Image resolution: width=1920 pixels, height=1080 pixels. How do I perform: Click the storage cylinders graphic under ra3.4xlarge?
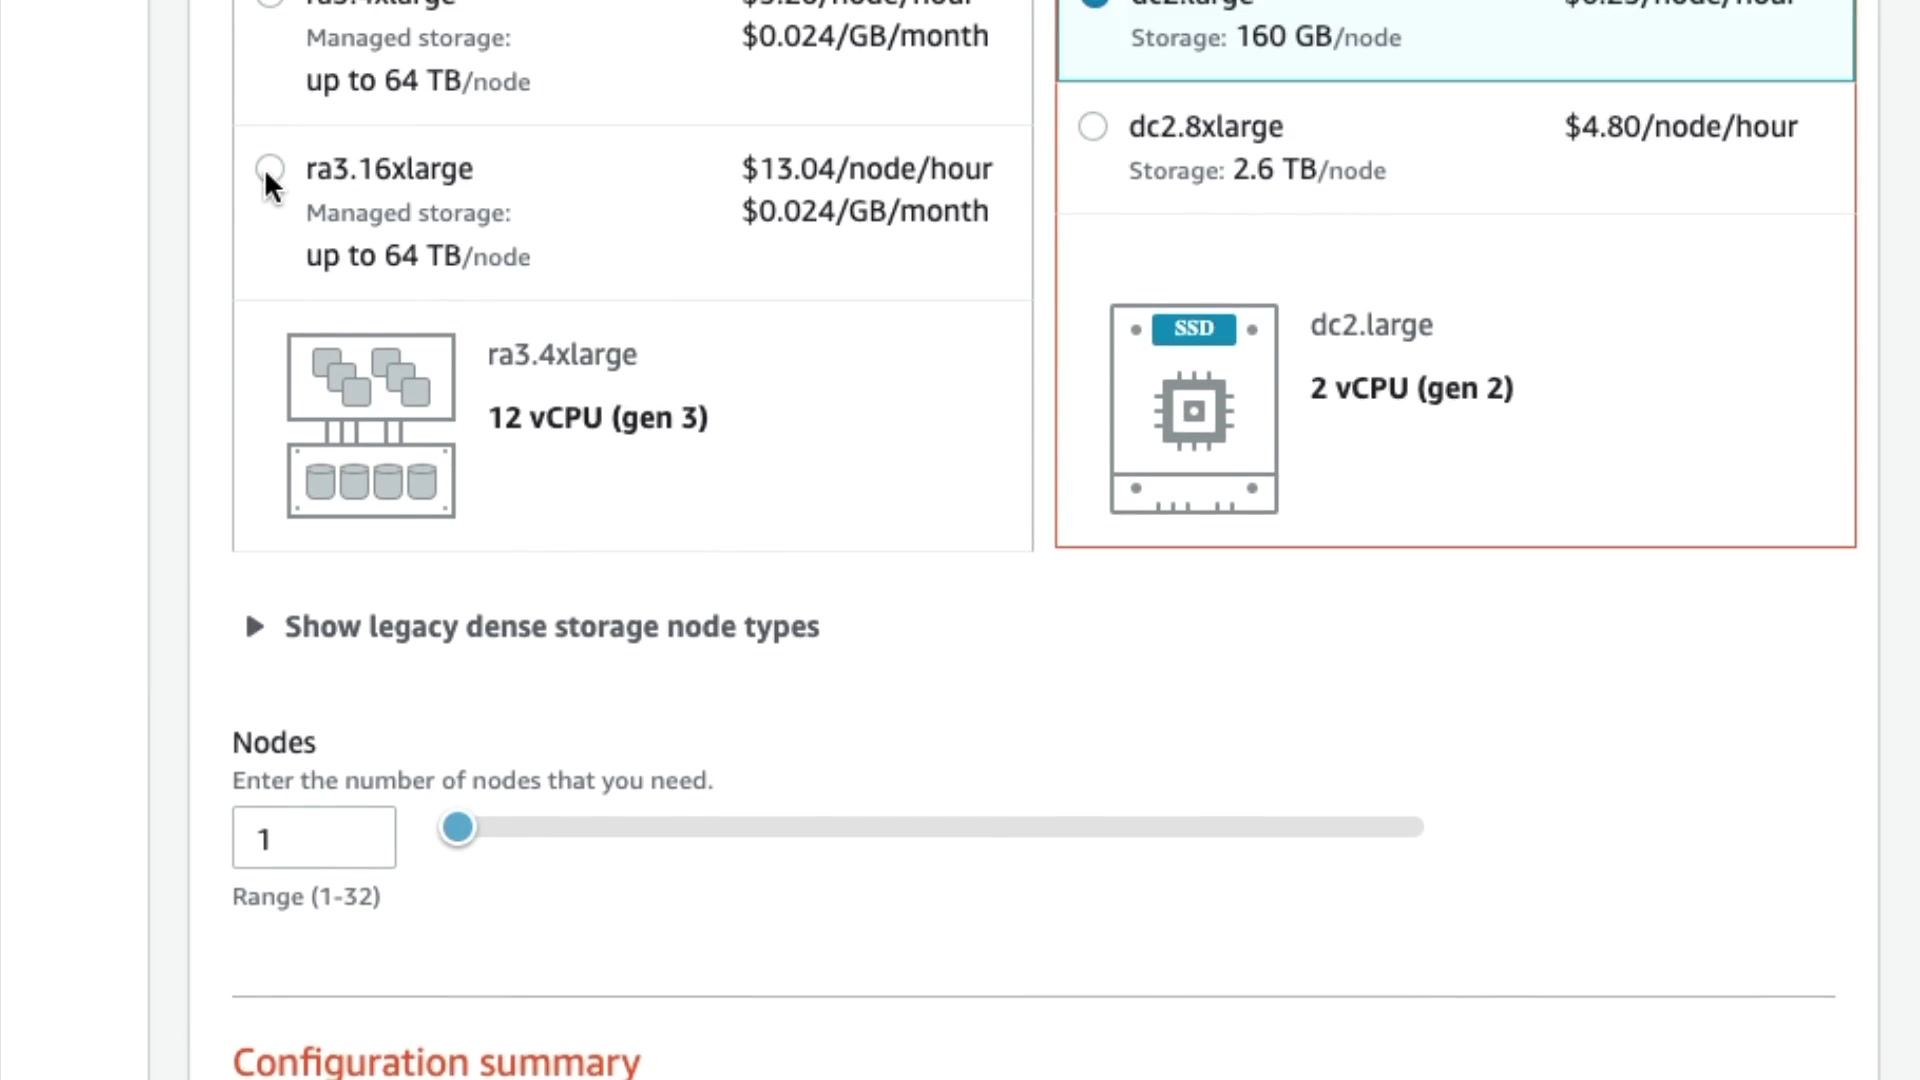371,481
